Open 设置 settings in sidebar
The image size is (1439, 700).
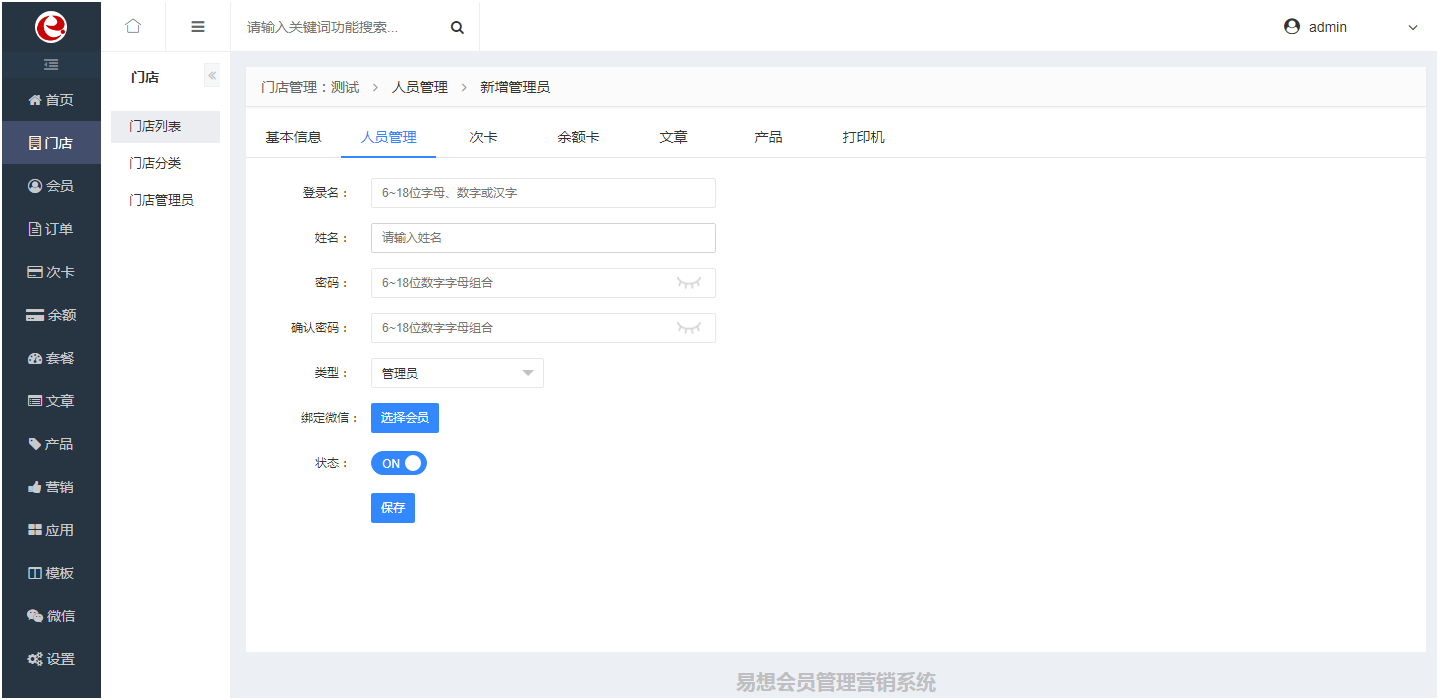click(x=51, y=659)
